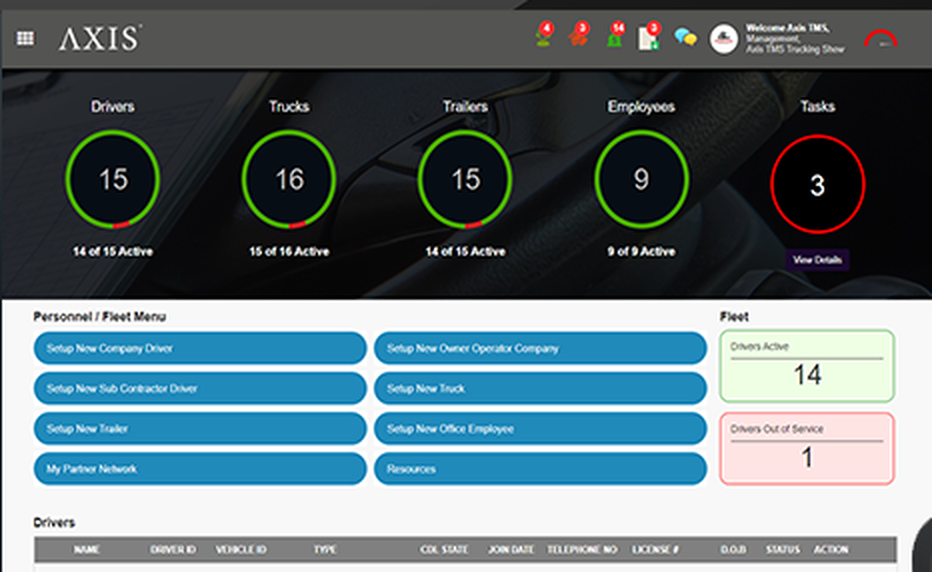Open orange notification icon with badge 3
This screenshot has height=572, width=932.
578,35
